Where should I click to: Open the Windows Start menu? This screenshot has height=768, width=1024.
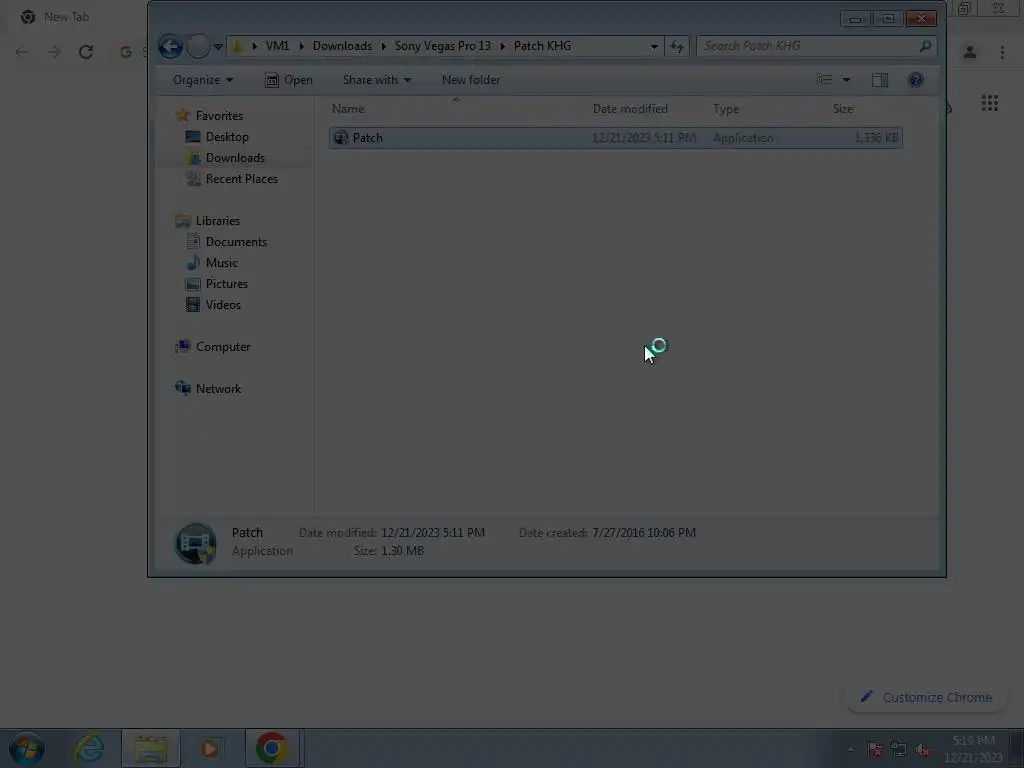(x=27, y=748)
